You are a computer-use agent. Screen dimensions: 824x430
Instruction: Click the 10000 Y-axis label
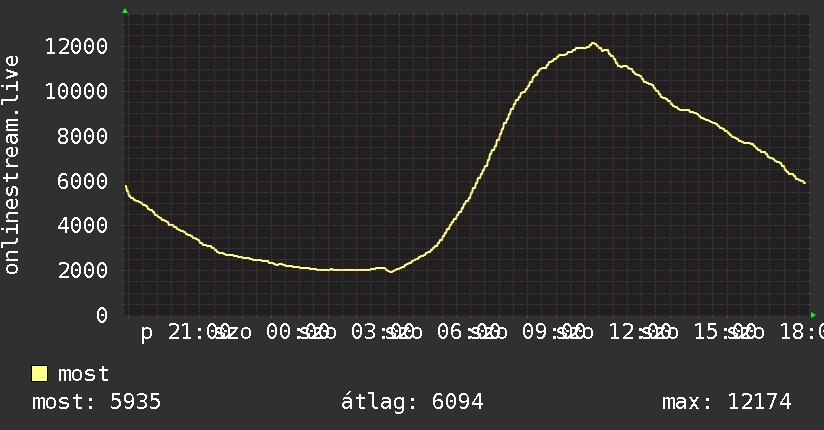tap(76, 91)
